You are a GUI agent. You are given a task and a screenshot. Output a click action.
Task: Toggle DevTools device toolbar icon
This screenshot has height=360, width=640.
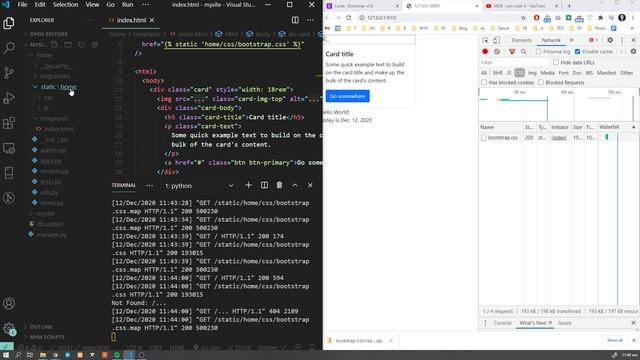point(496,40)
